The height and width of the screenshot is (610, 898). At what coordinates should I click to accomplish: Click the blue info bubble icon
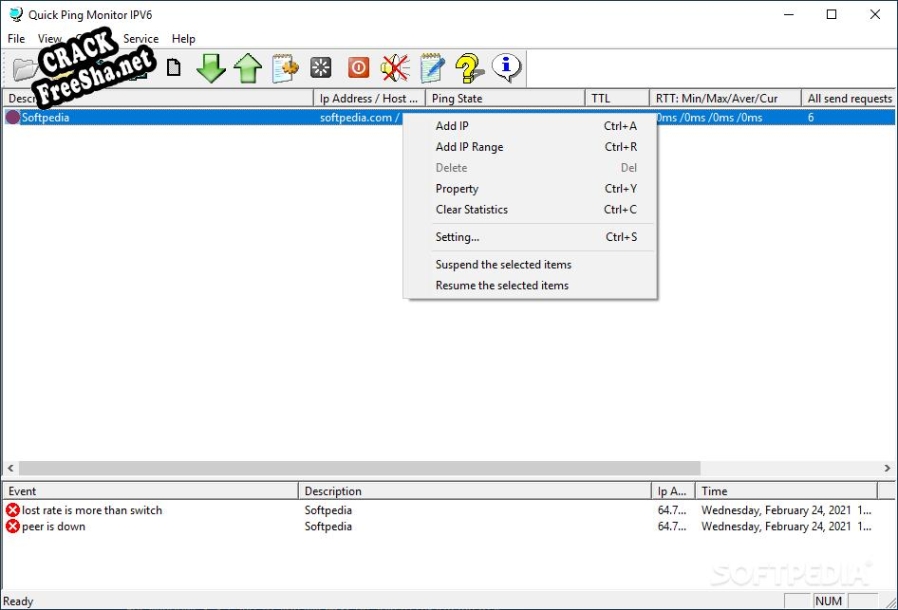click(506, 68)
